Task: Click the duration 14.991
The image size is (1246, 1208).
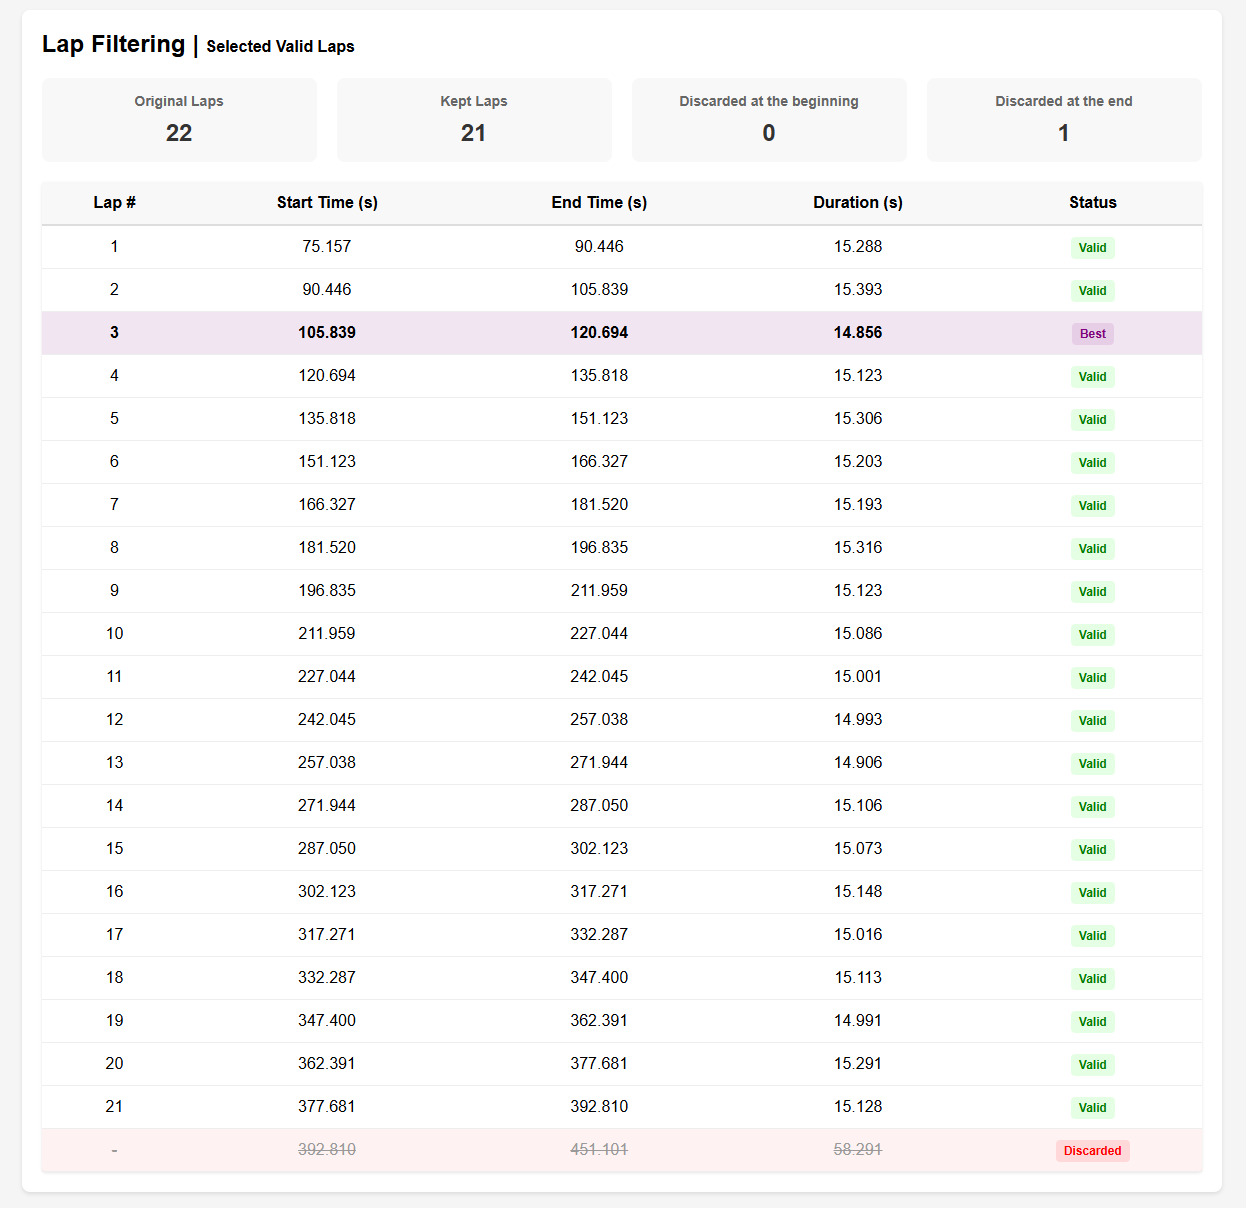Action: click(x=858, y=1021)
